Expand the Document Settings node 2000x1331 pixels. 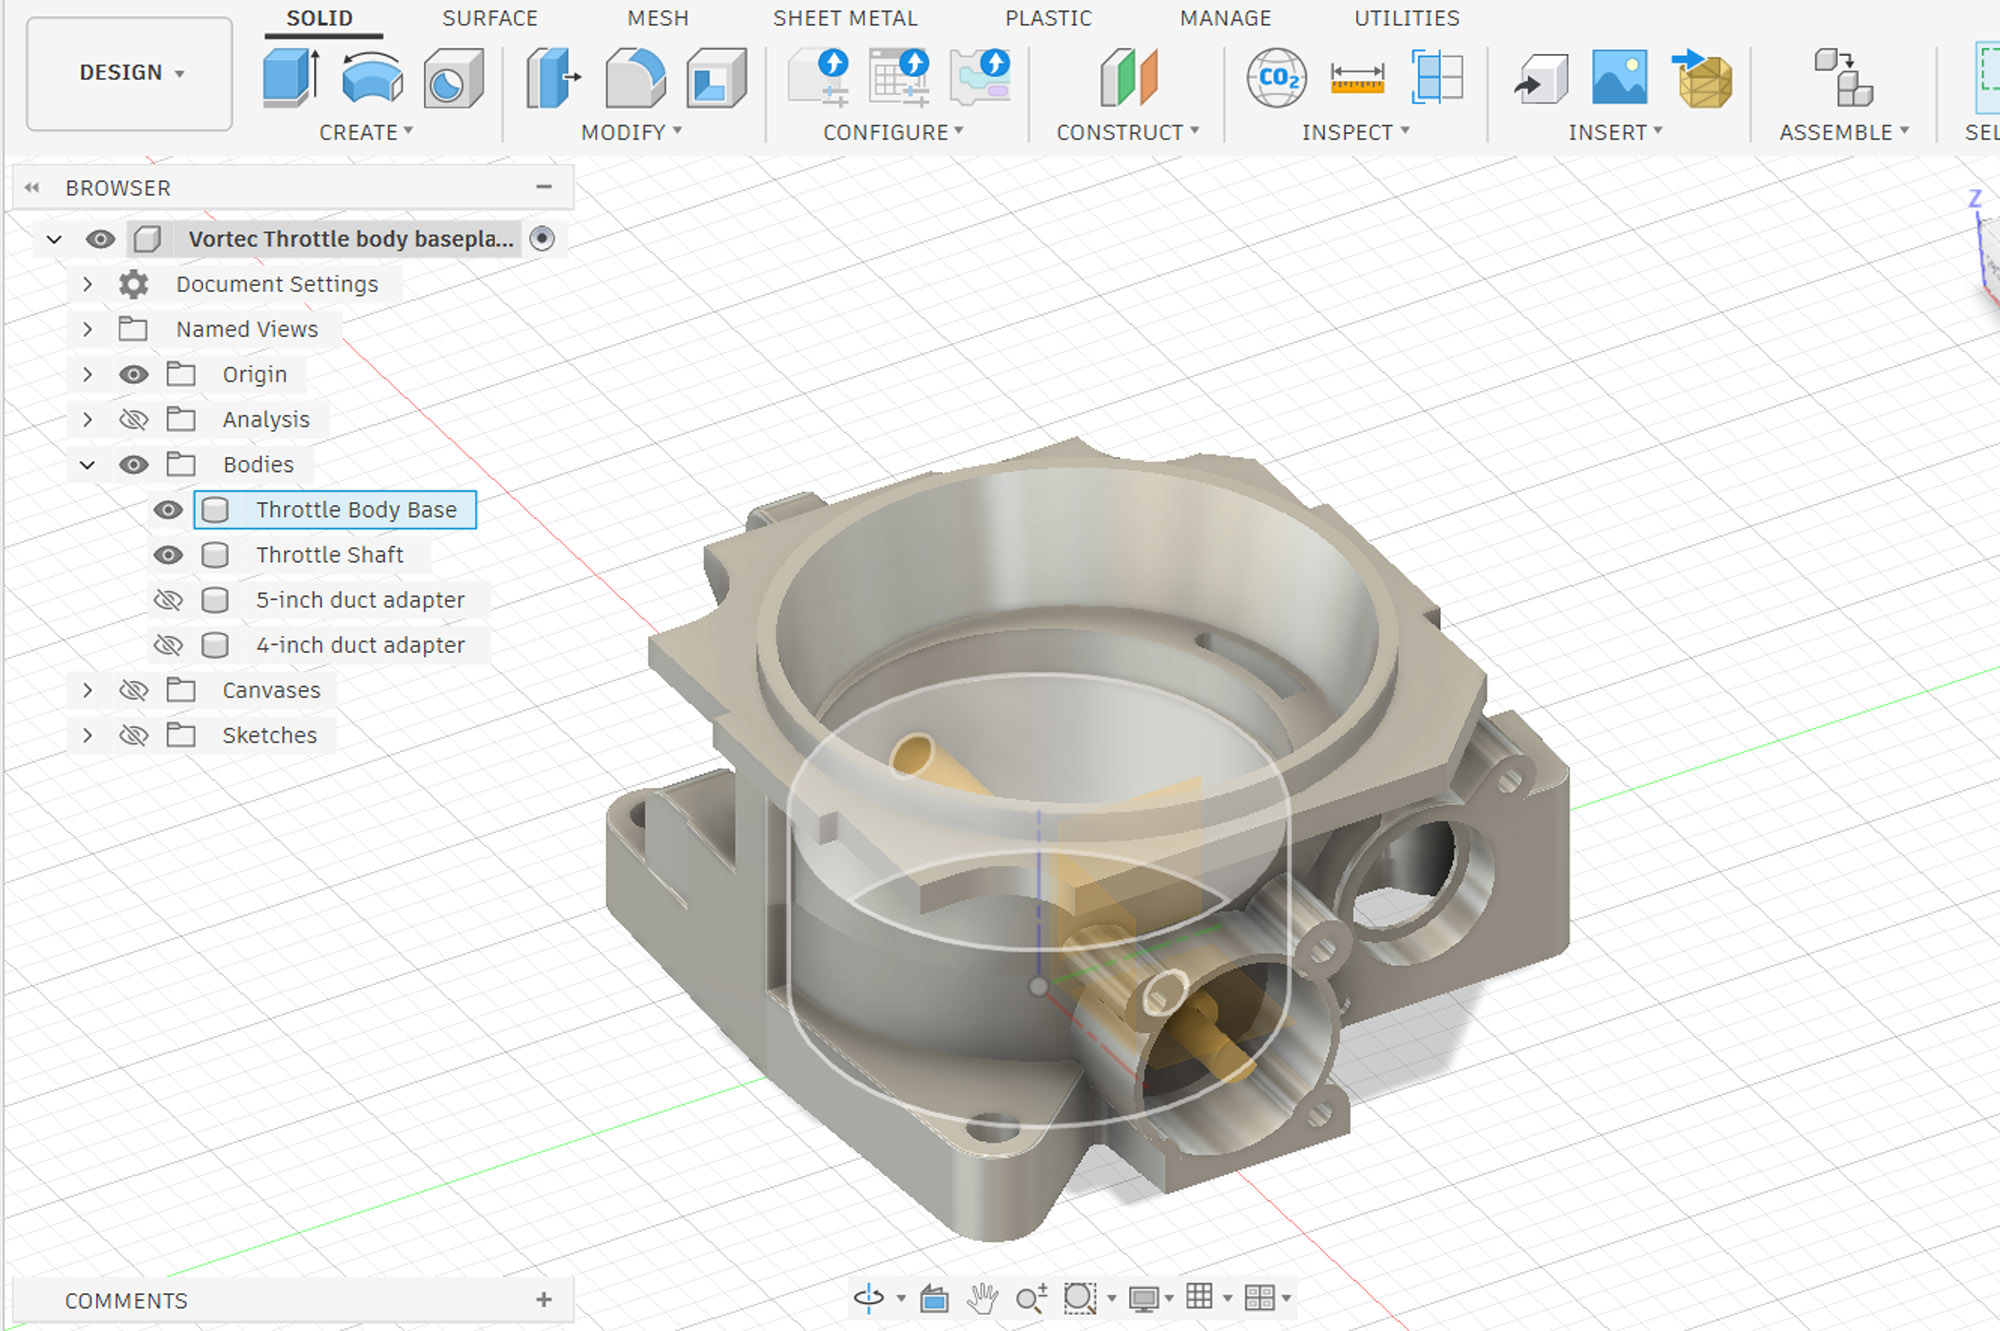[x=88, y=284]
